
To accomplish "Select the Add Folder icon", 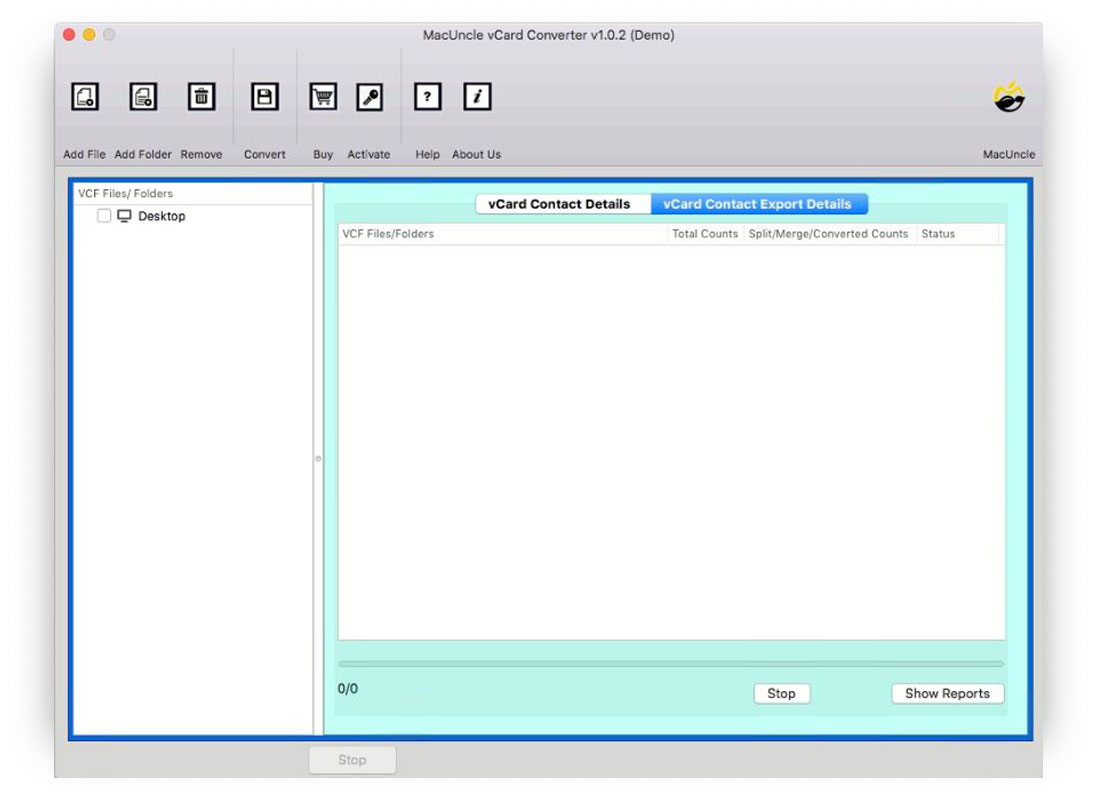I will coord(143,96).
